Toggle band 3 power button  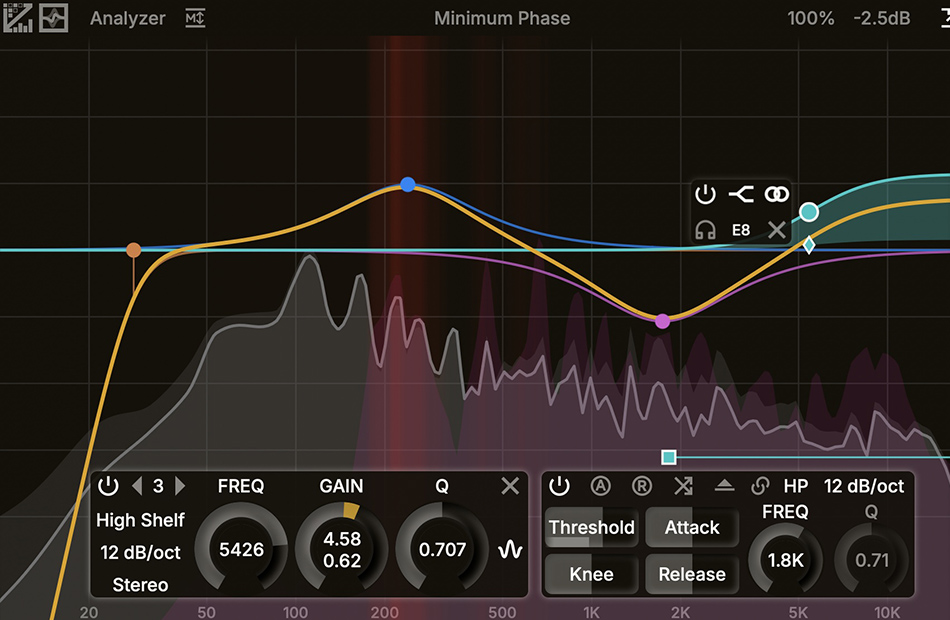[x=108, y=485]
